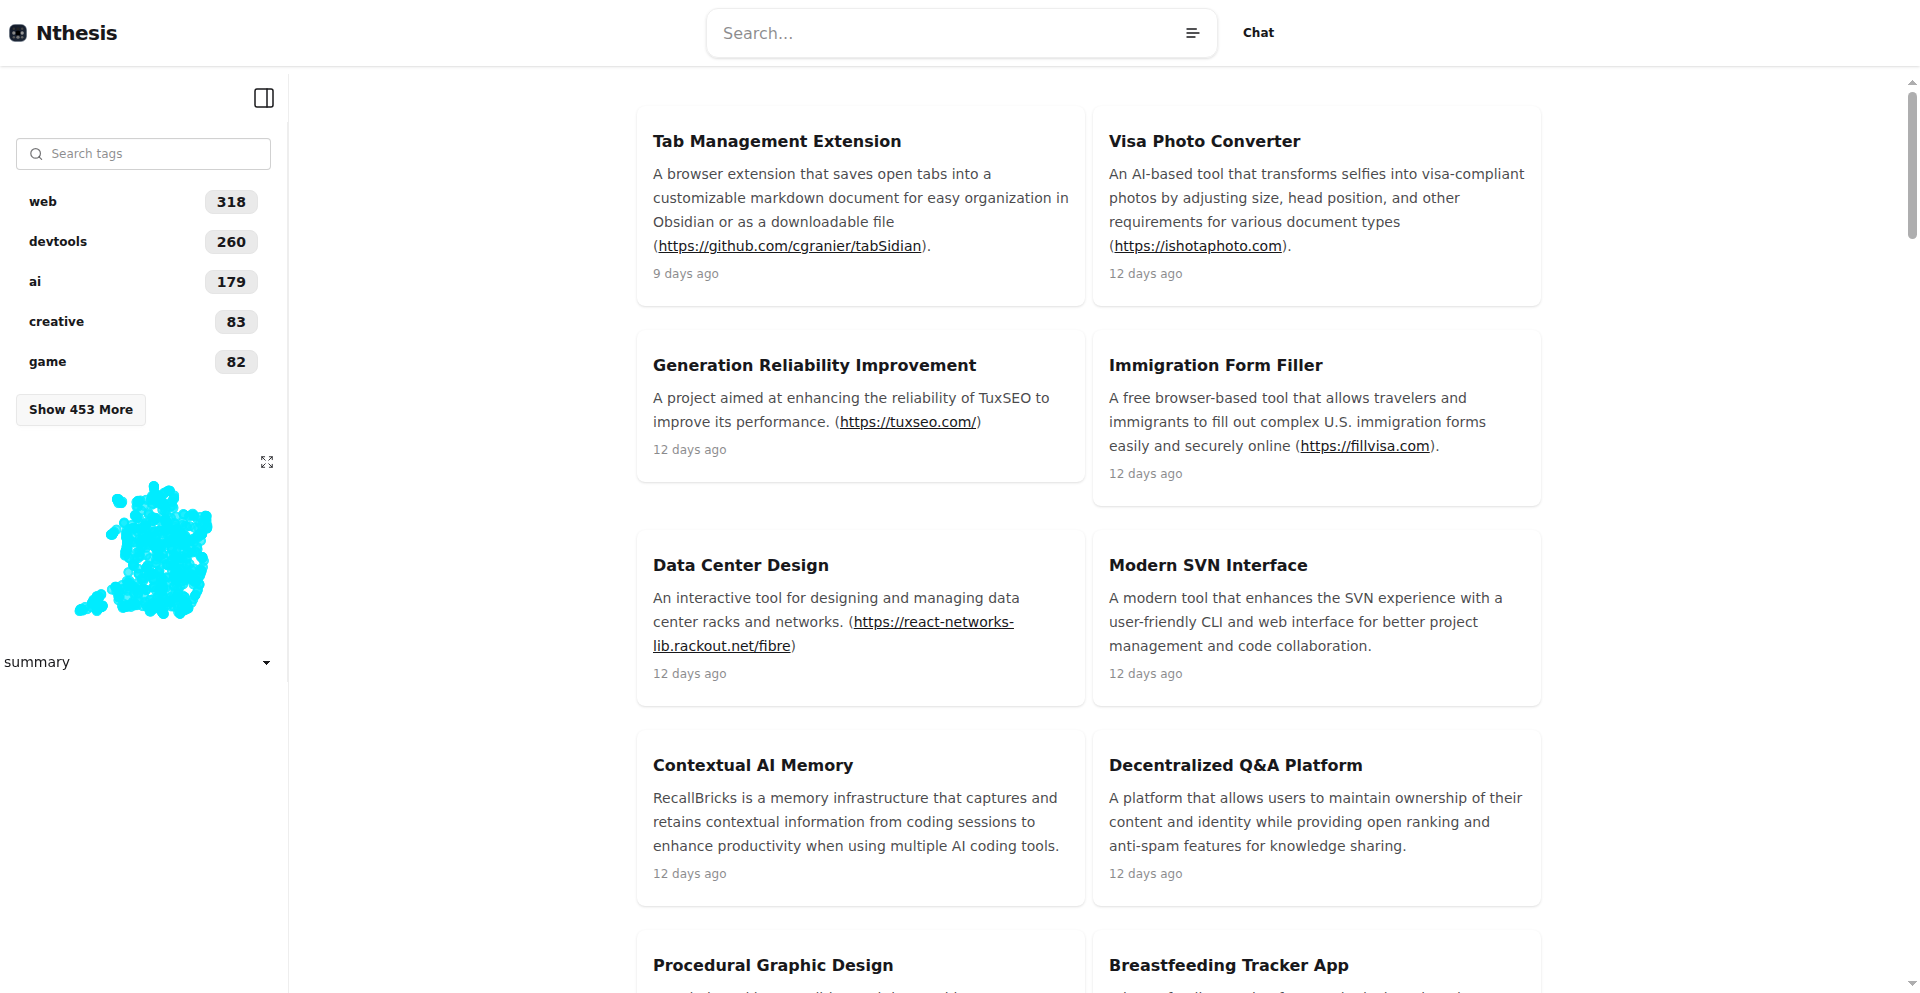Viewport: 1920px width, 993px height.
Task: Click the cyan scatter plot cluster
Action: pyautogui.click(x=160, y=550)
